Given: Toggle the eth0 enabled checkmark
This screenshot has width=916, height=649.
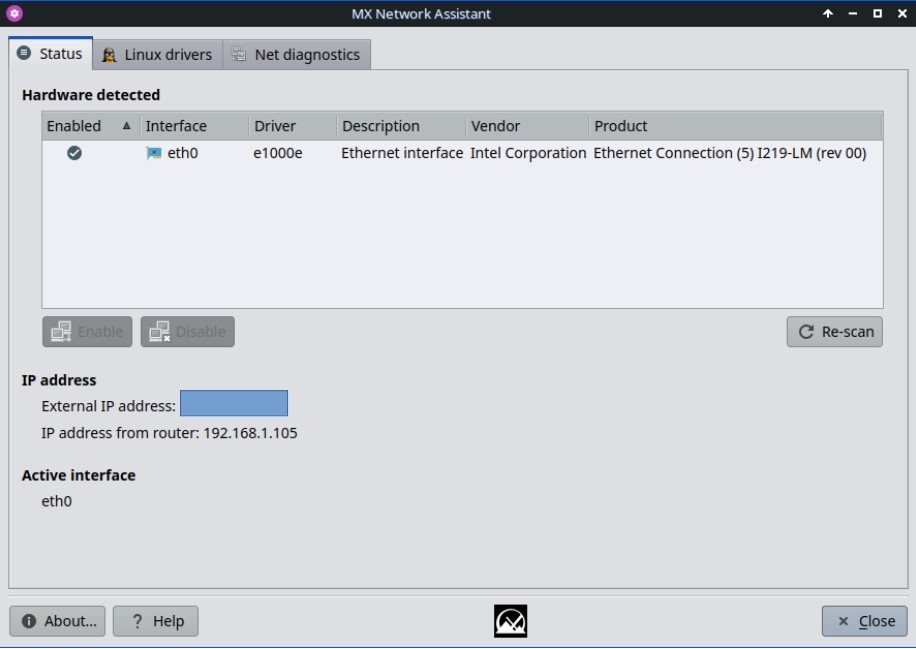Looking at the screenshot, I should click(x=74, y=154).
